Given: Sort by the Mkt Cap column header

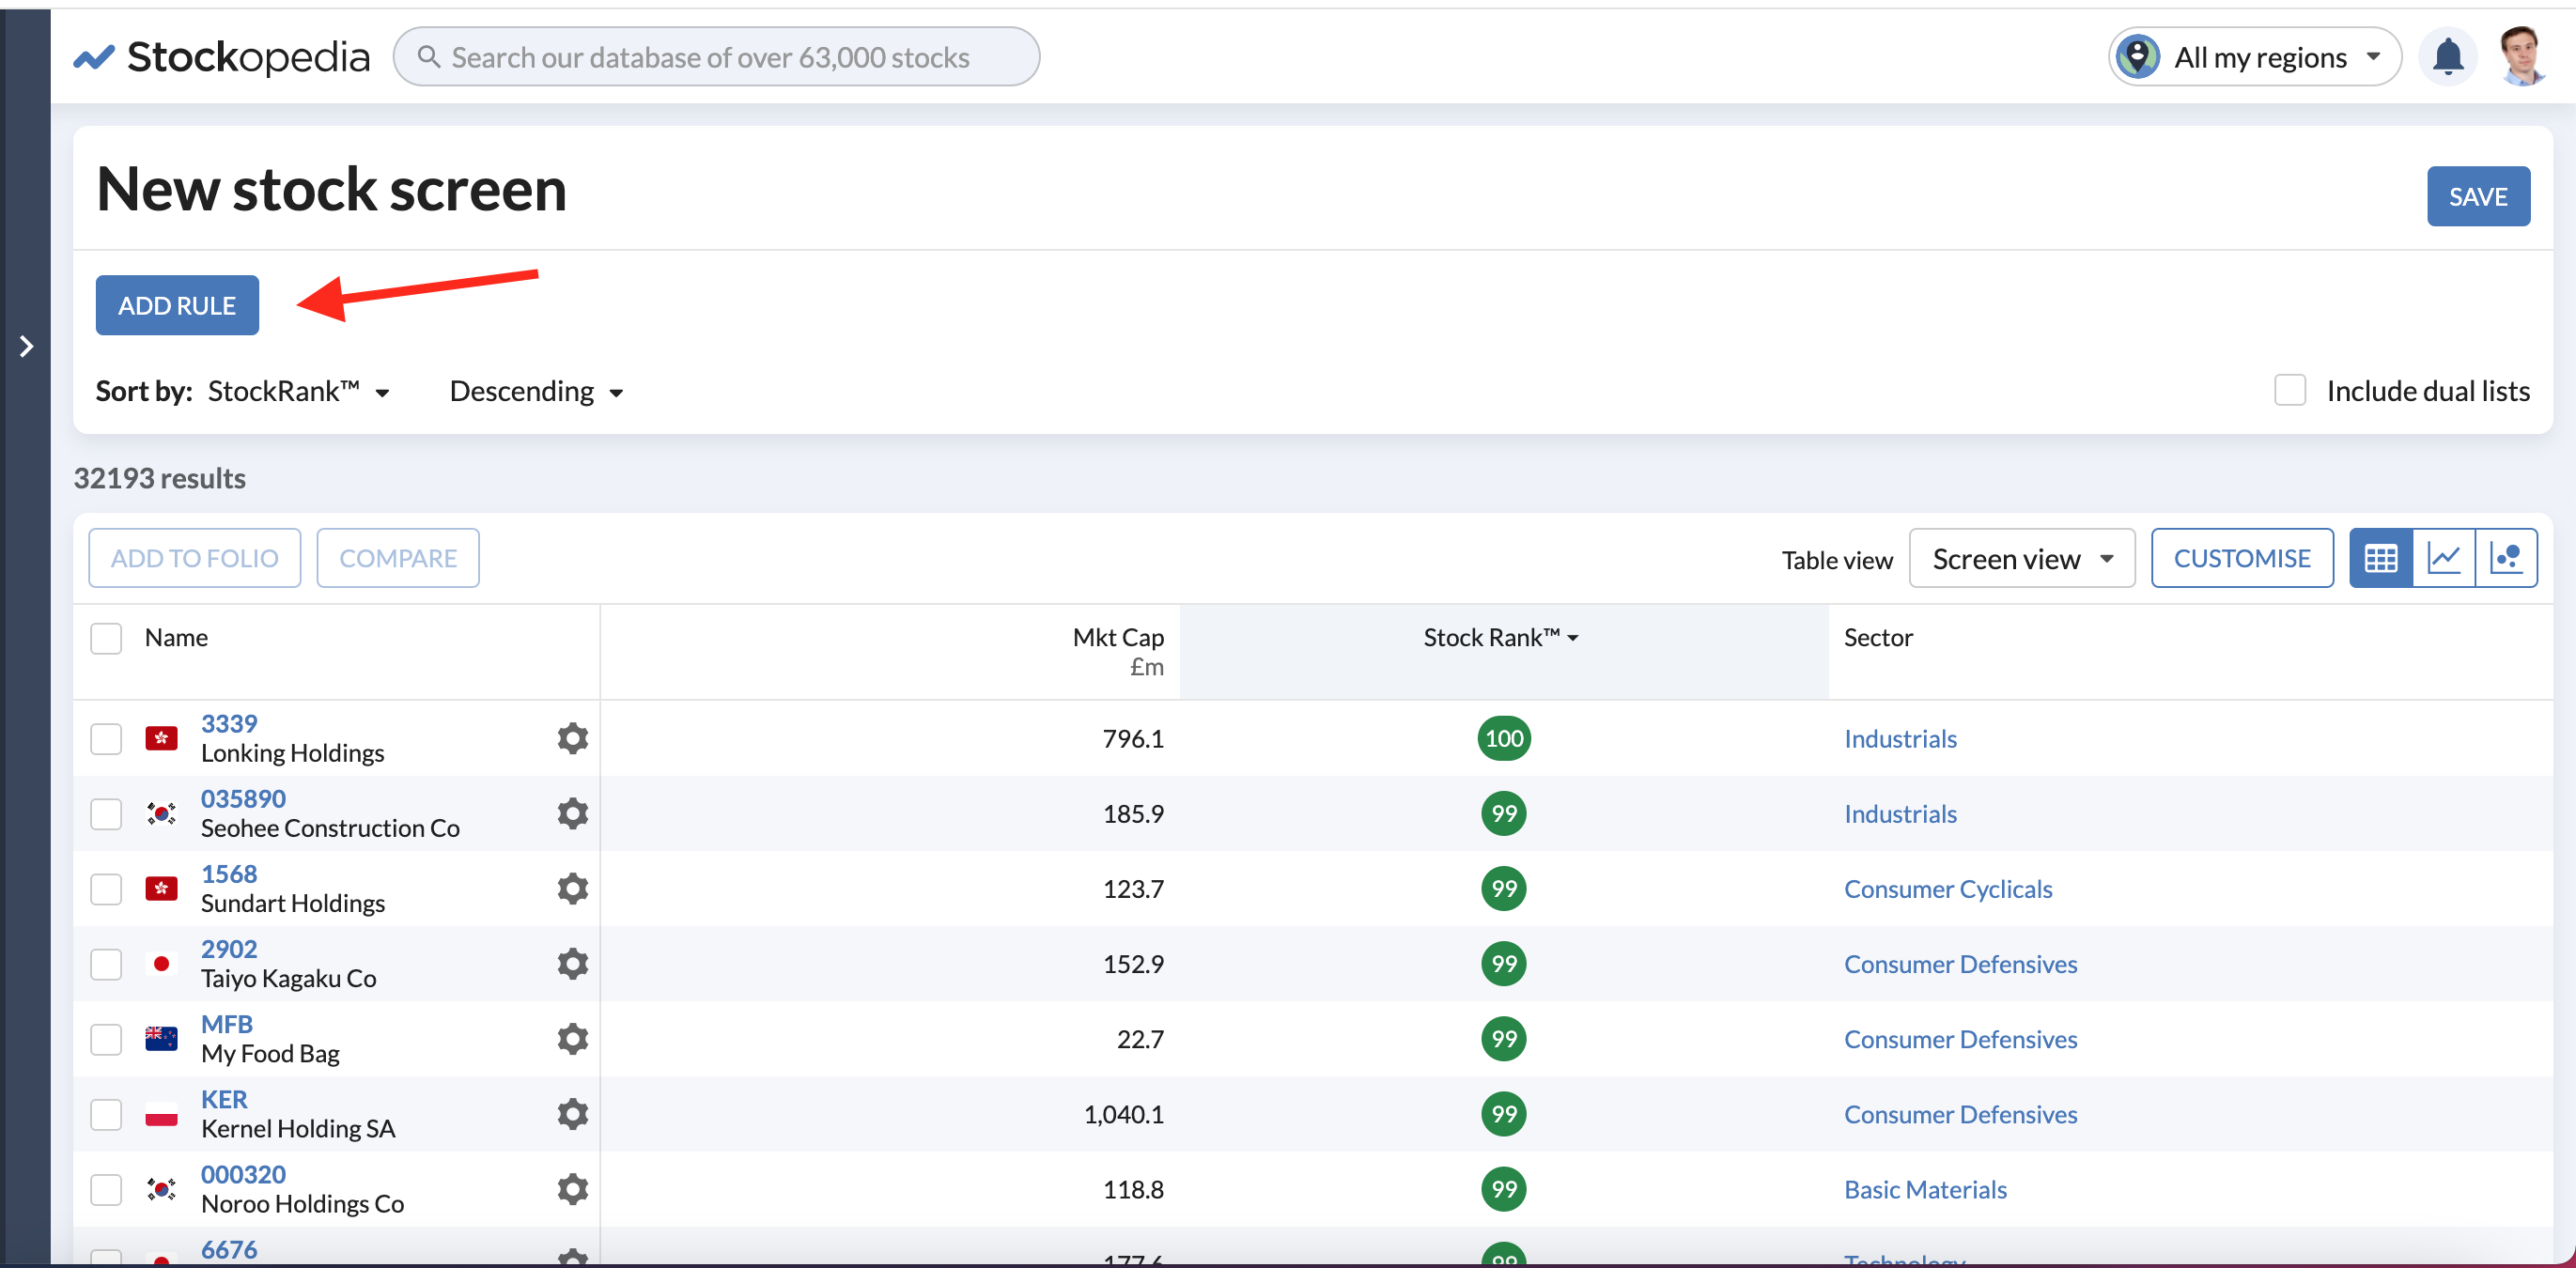Looking at the screenshot, I should [x=1118, y=637].
